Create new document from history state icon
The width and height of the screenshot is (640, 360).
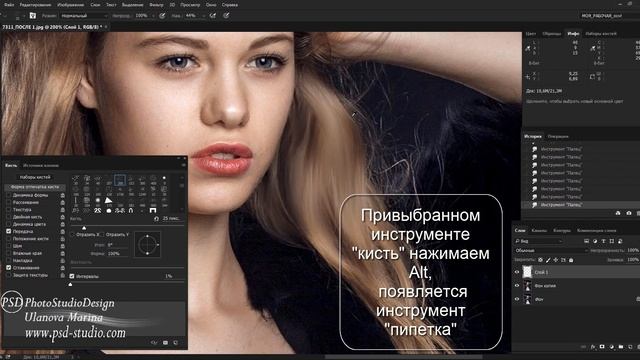tap(618, 213)
